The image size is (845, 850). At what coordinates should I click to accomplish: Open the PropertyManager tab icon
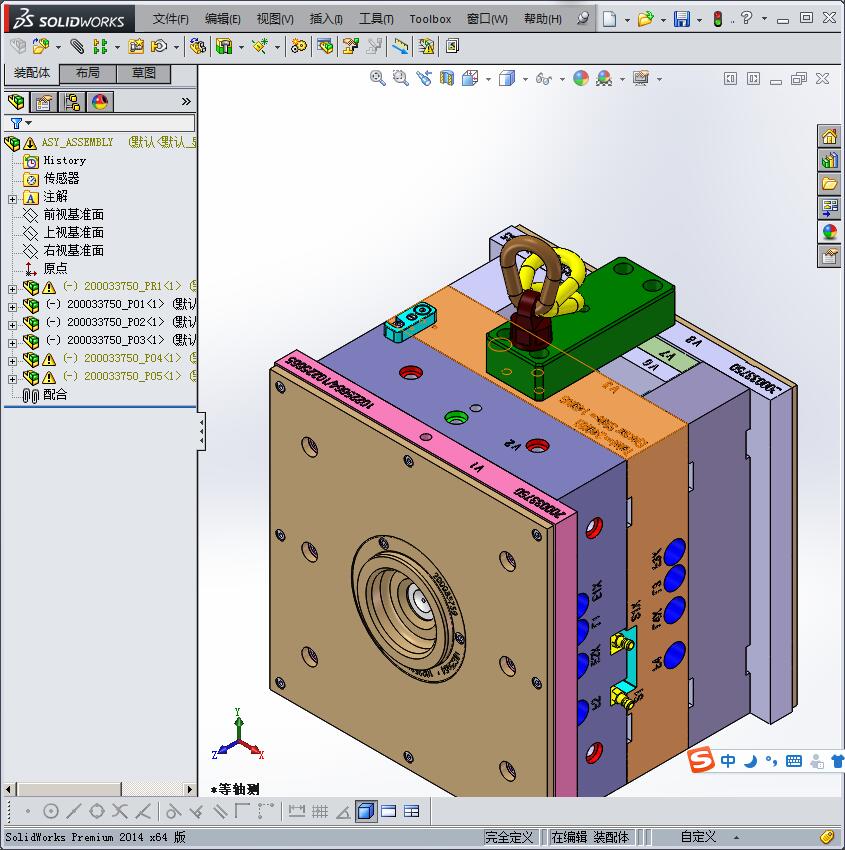pos(44,102)
